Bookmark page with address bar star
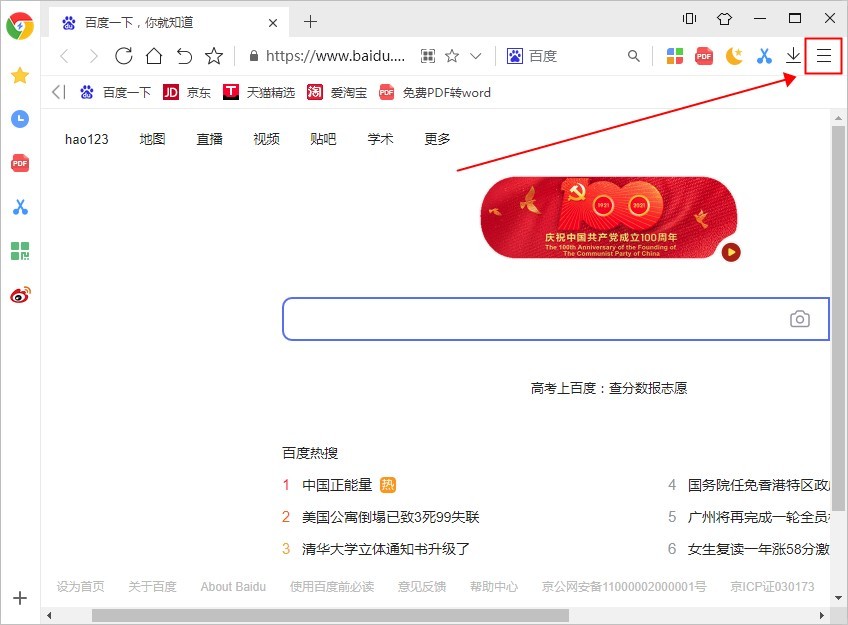The image size is (848, 625). 452,56
